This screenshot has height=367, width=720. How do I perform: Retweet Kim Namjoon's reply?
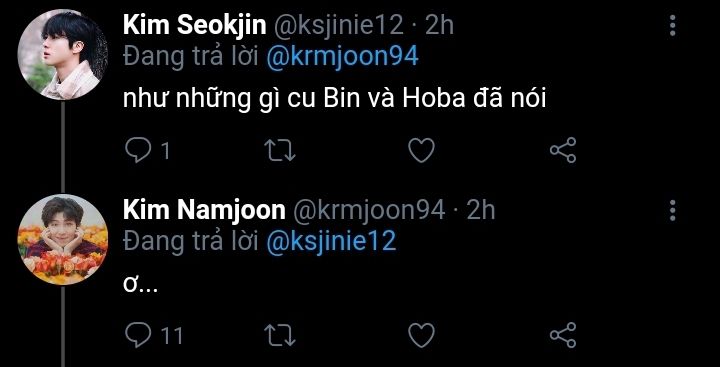tap(280, 335)
